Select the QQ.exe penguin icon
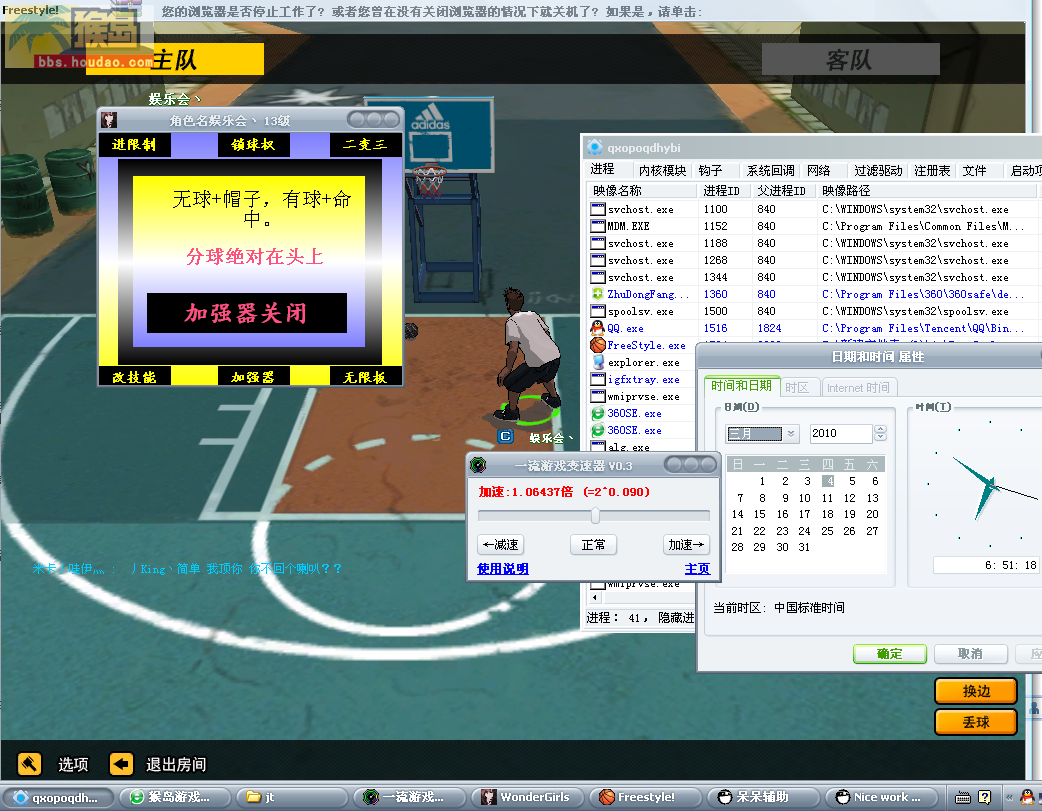Screen dimensions: 1042x811 (x=597, y=328)
